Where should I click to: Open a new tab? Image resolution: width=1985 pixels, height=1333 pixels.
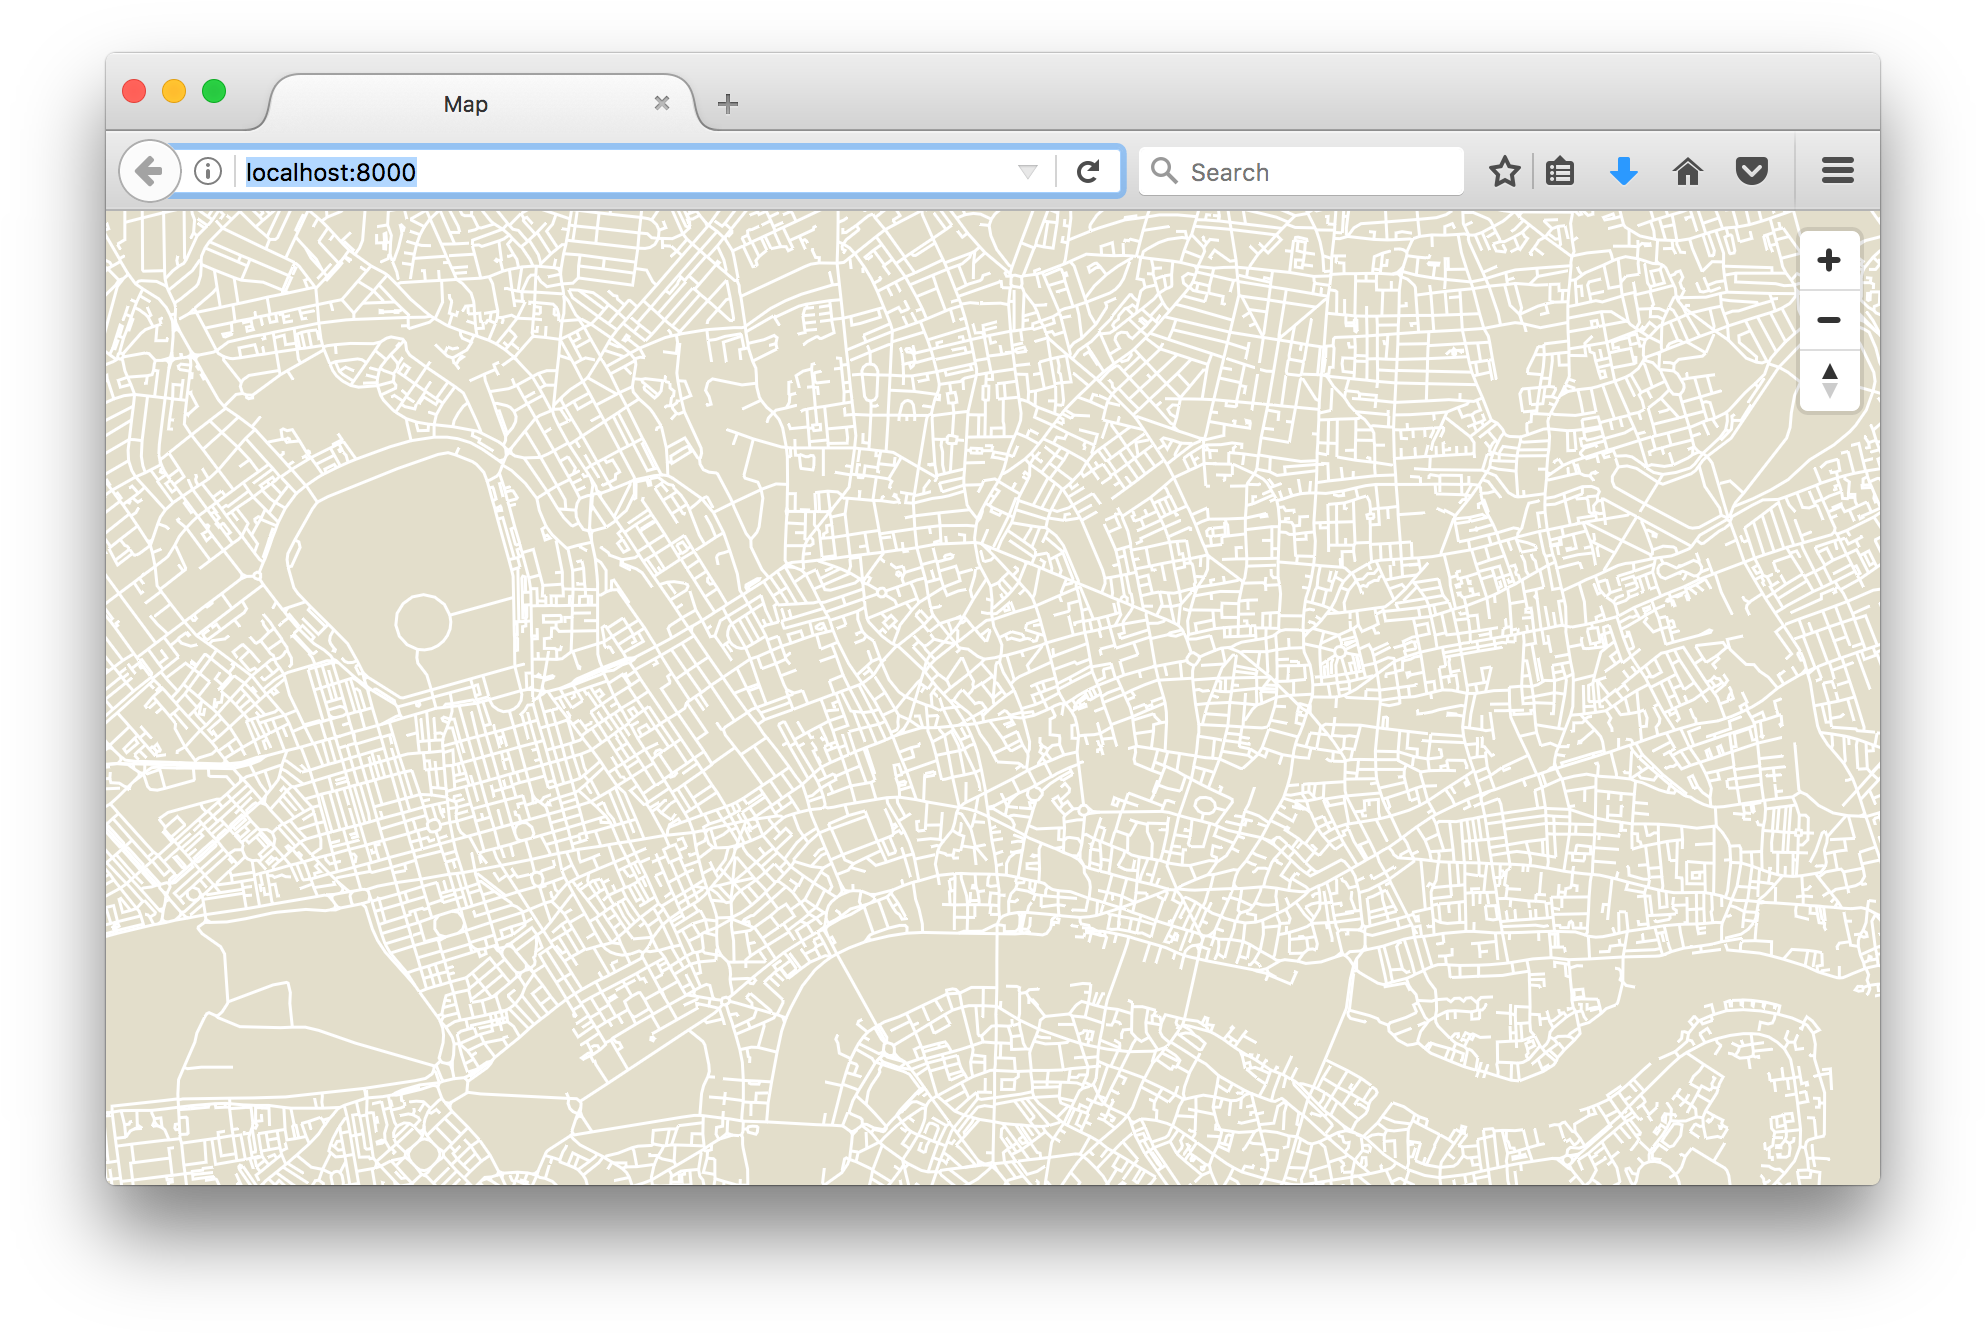coord(728,103)
